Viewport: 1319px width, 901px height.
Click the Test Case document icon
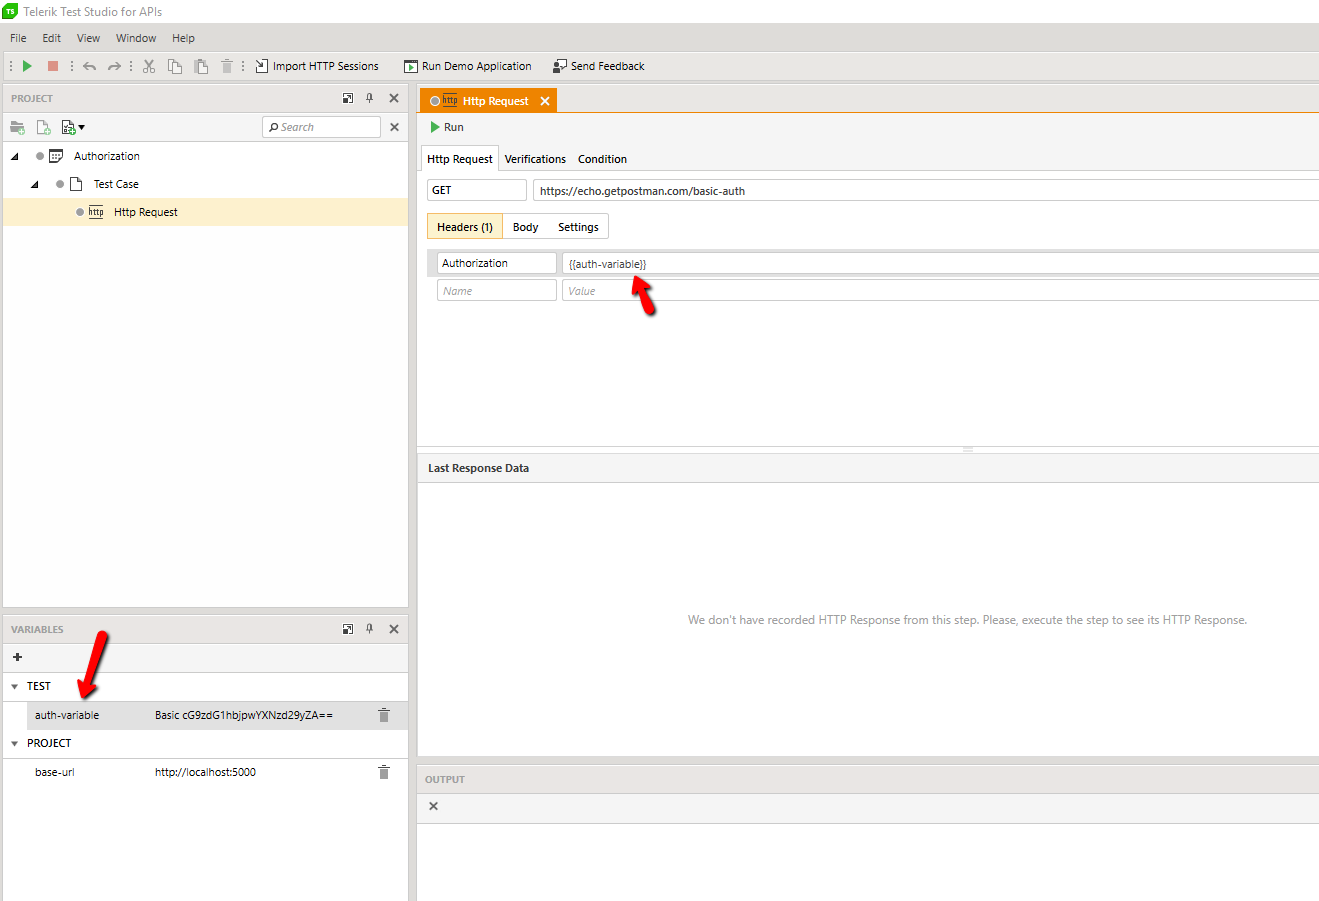[76, 184]
